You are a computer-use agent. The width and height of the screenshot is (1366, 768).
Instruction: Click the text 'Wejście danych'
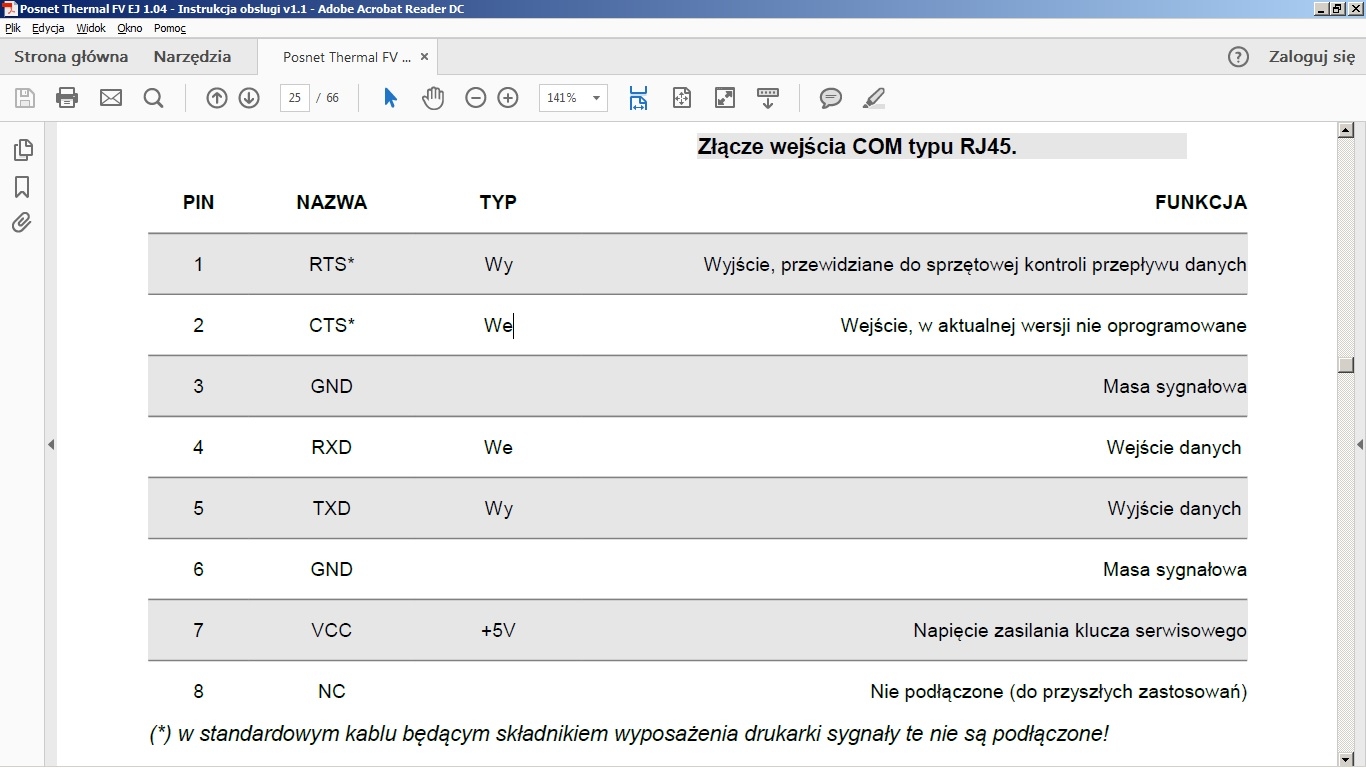click(x=1174, y=447)
